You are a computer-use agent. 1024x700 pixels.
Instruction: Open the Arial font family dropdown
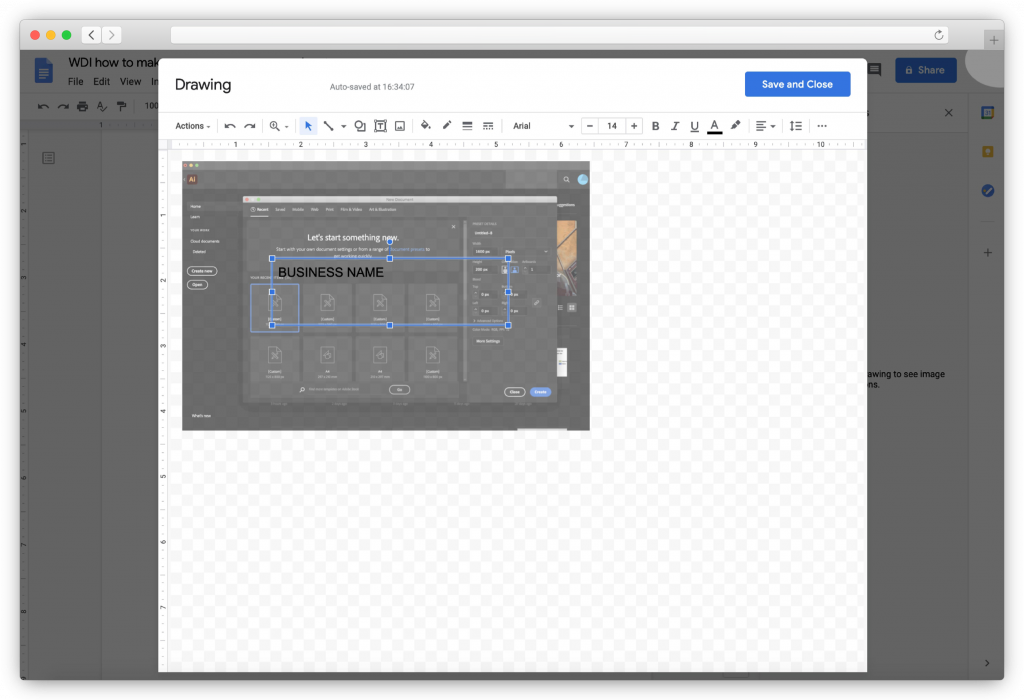540,125
